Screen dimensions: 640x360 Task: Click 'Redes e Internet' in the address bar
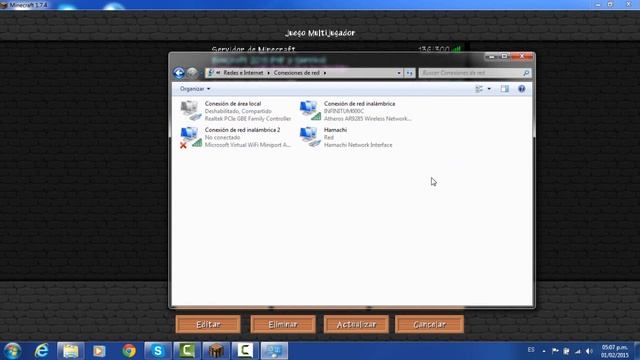(x=243, y=73)
